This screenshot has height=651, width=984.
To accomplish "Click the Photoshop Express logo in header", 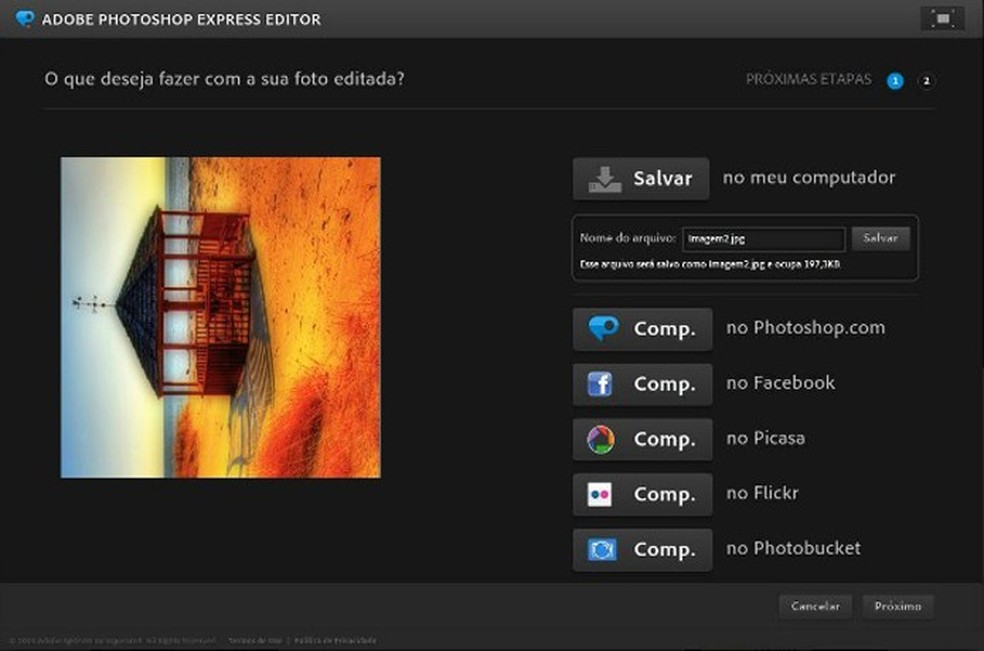I will (x=24, y=19).
